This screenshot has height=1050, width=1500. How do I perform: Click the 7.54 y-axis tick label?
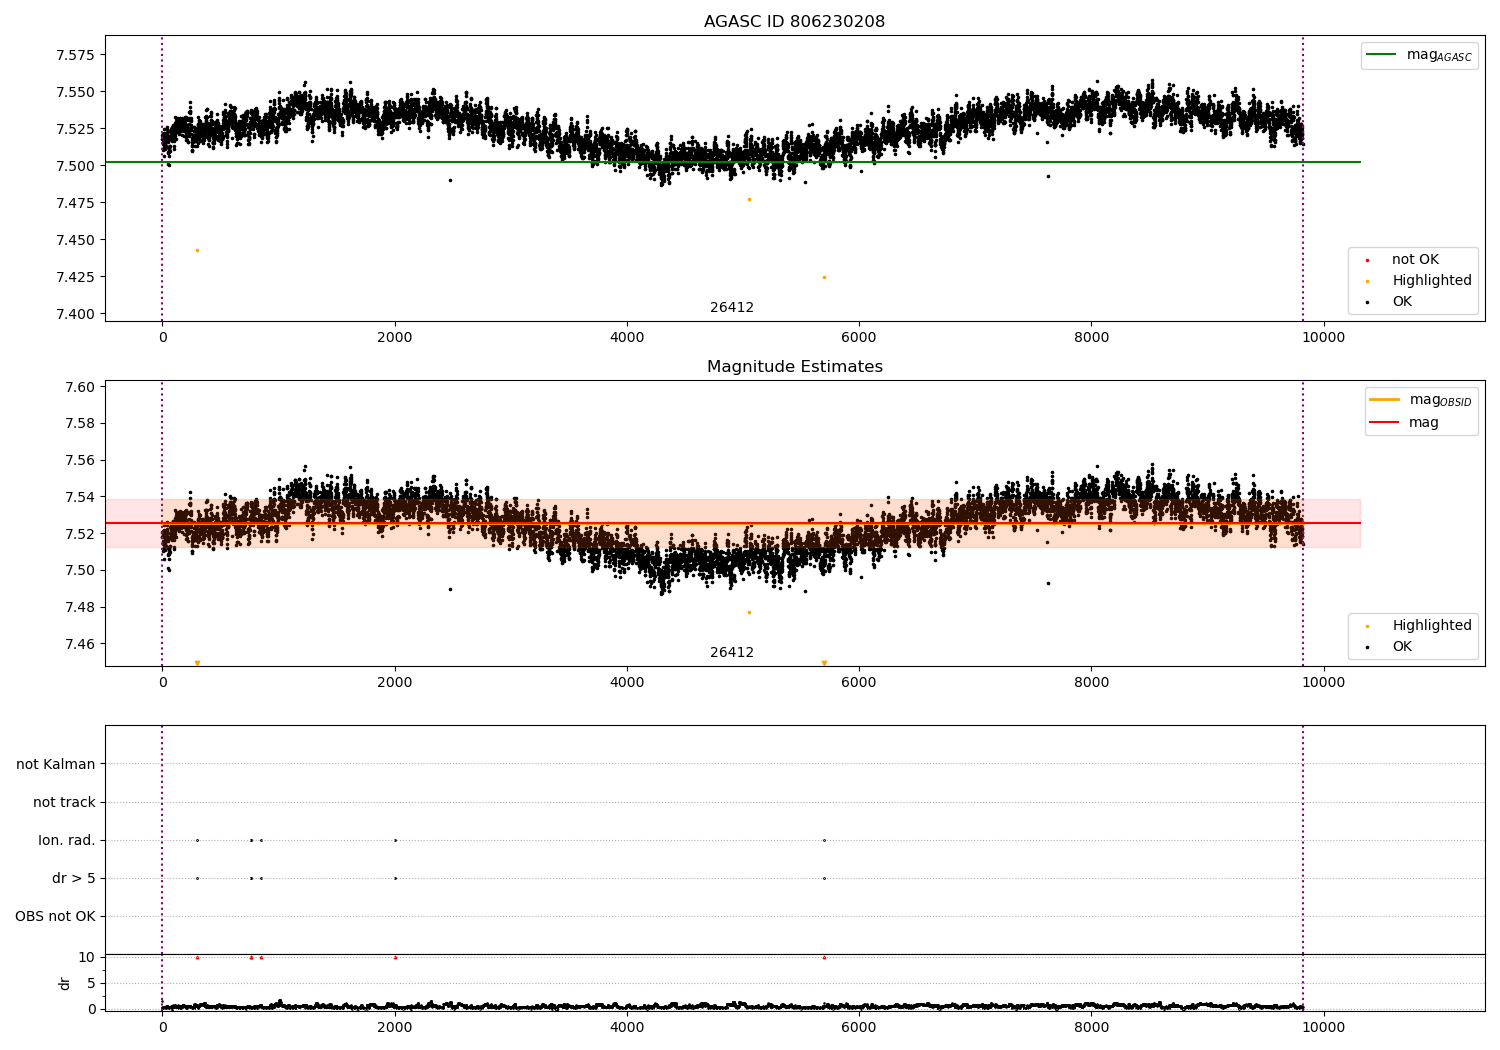79,497
